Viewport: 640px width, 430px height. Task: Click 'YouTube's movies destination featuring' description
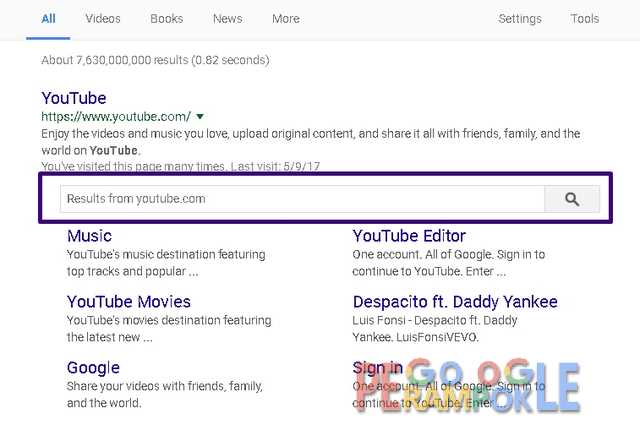(169, 320)
